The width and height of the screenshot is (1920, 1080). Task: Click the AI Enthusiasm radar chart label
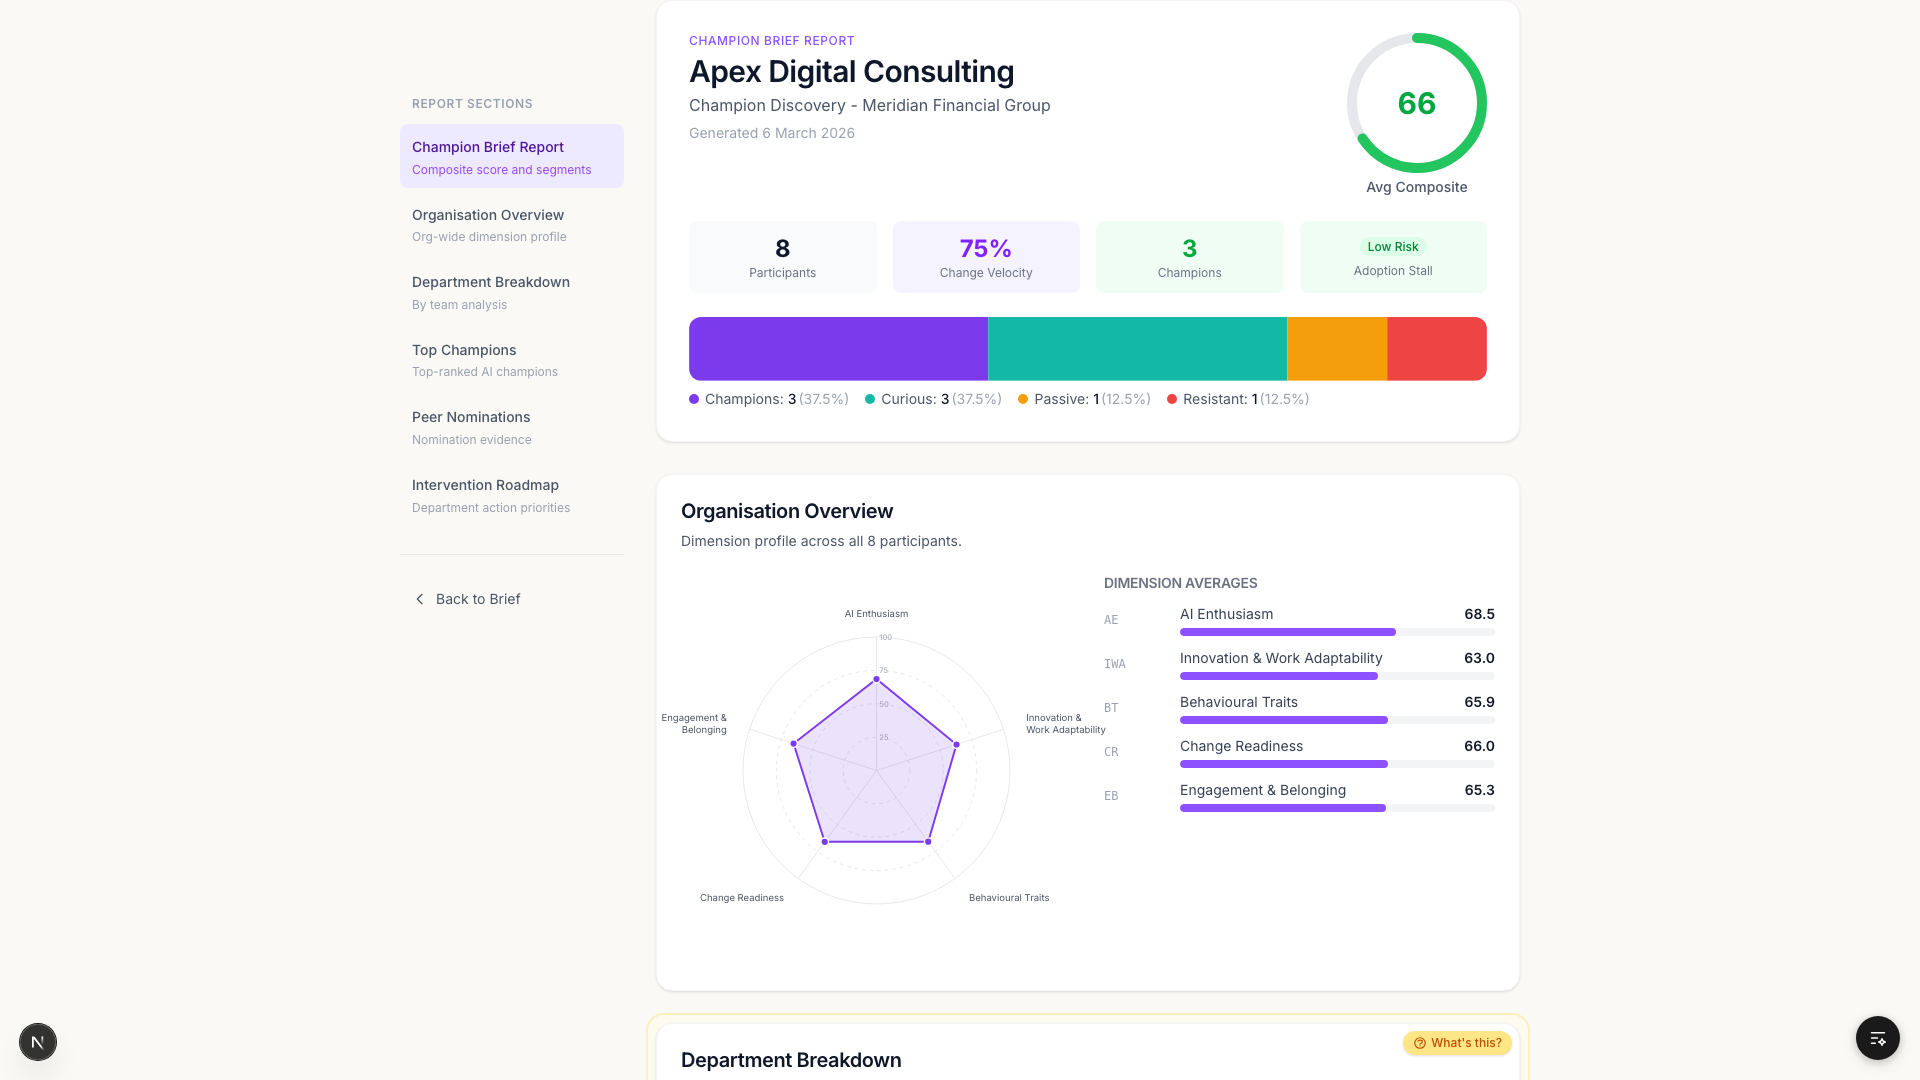coord(876,614)
